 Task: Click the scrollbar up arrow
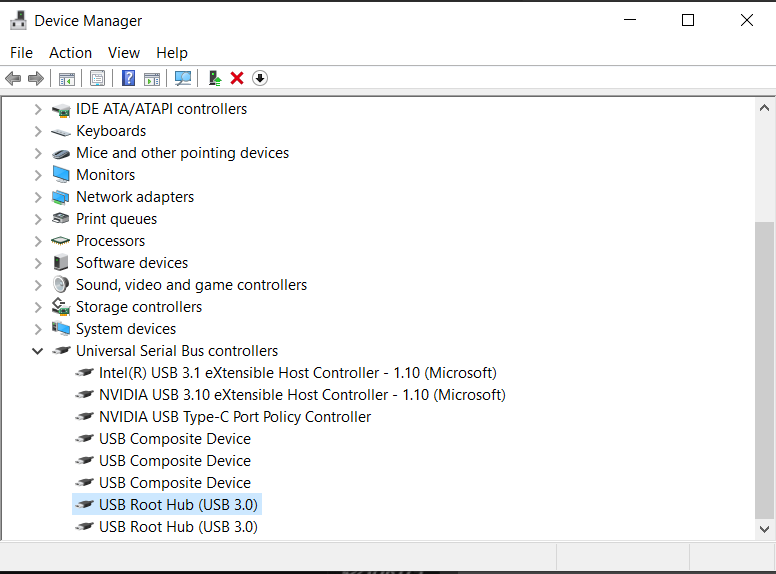tap(764, 108)
